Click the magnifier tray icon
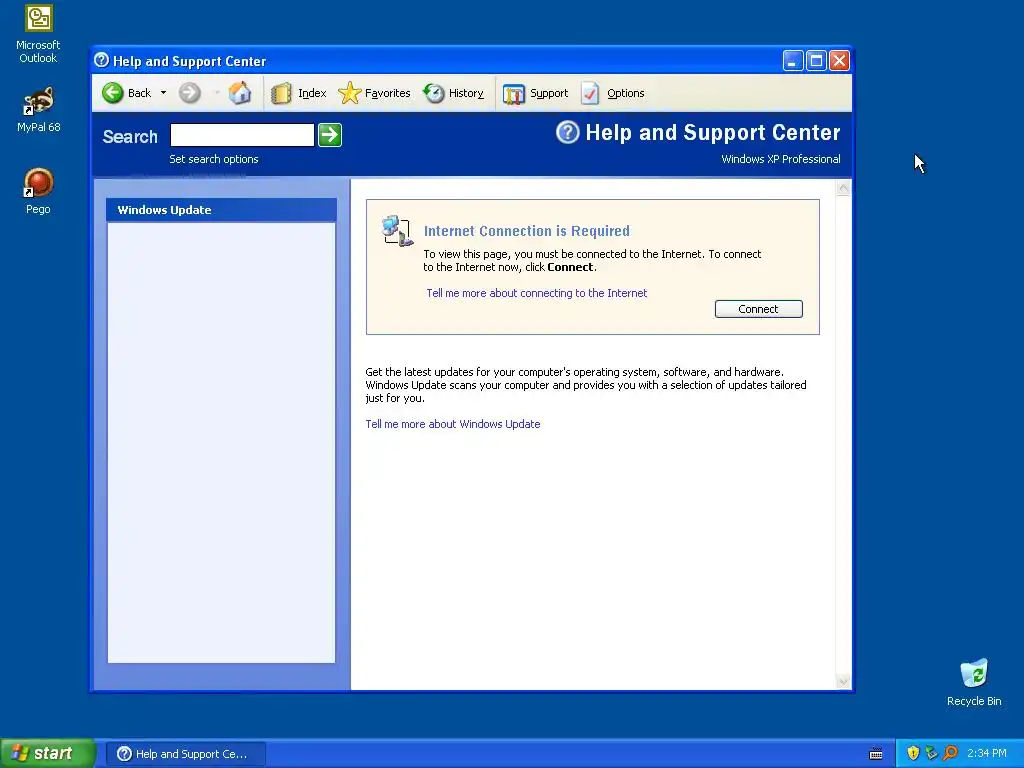This screenshot has width=1024, height=768. point(950,753)
